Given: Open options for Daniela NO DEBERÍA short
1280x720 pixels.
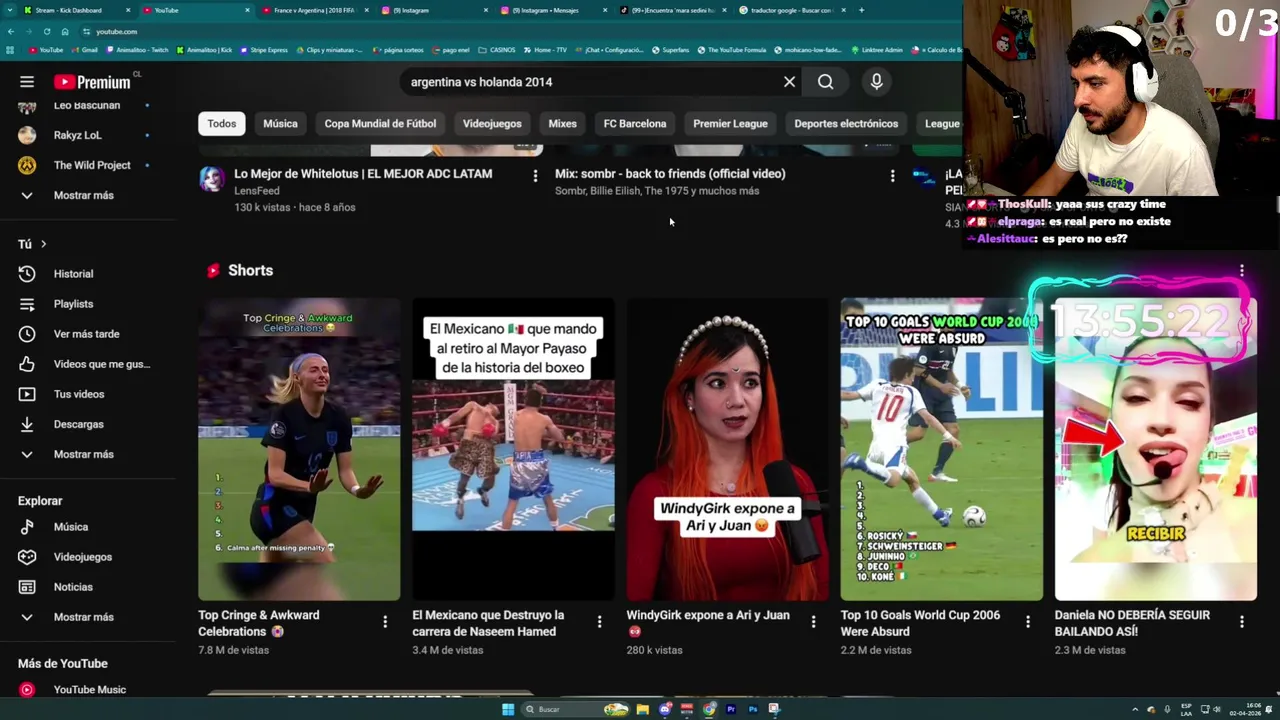Looking at the screenshot, I should click(1241, 622).
